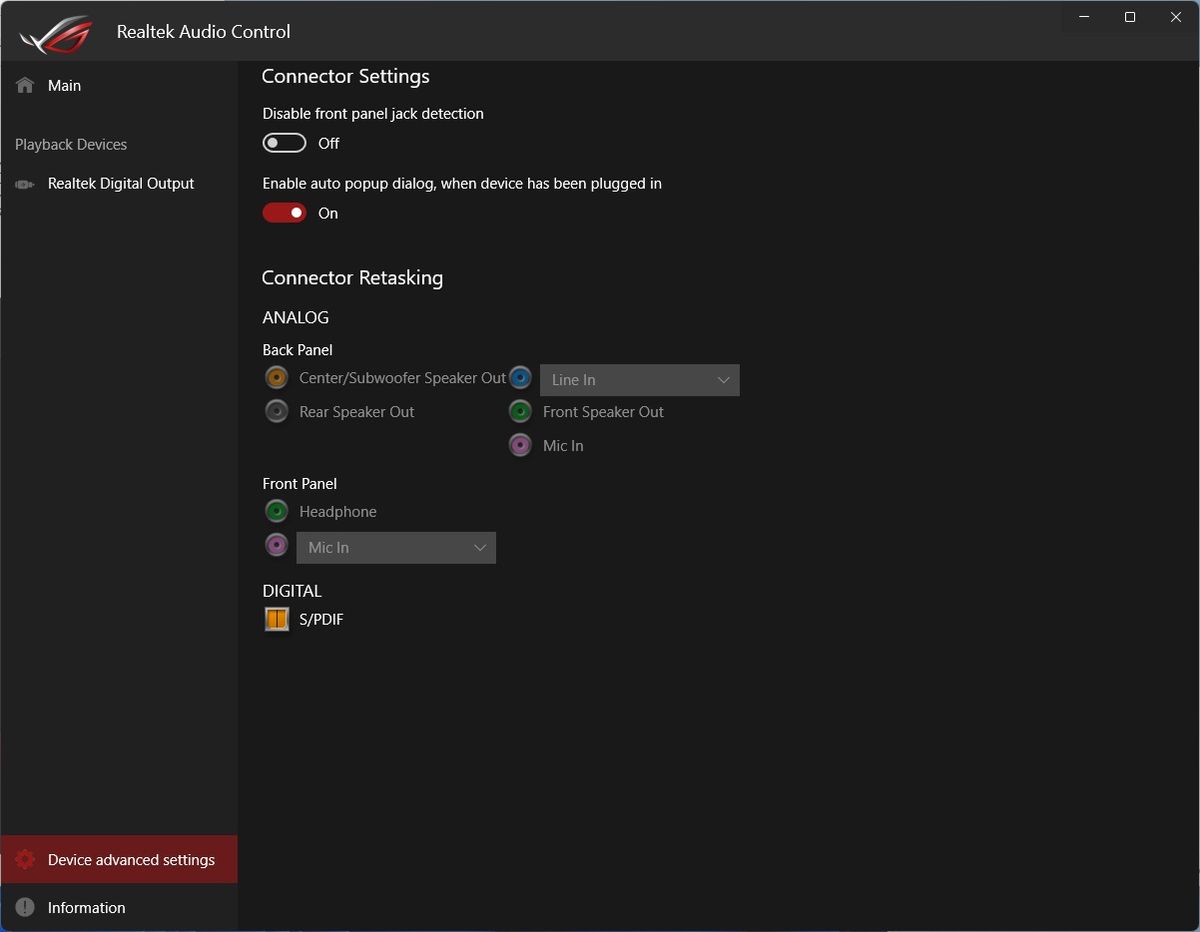
Task: Click the Realtek Digital Output device icon
Action: pos(25,184)
